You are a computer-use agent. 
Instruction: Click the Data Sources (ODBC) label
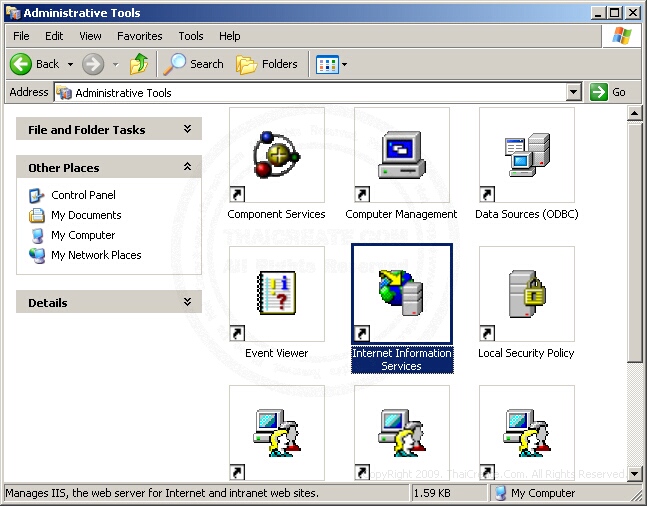[527, 214]
